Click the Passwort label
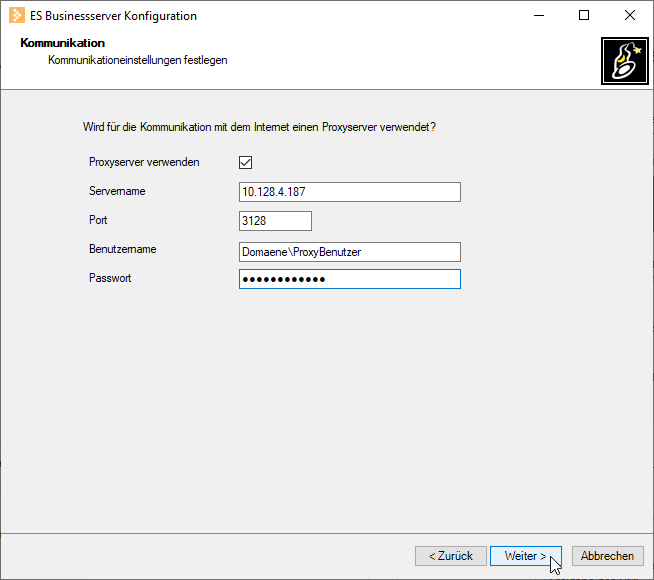 coord(110,278)
